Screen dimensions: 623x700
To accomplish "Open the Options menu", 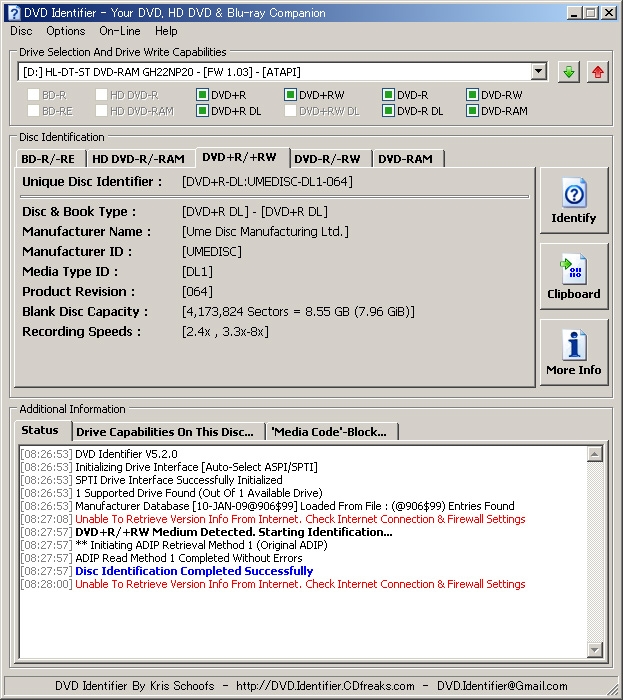I will (66, 31).
